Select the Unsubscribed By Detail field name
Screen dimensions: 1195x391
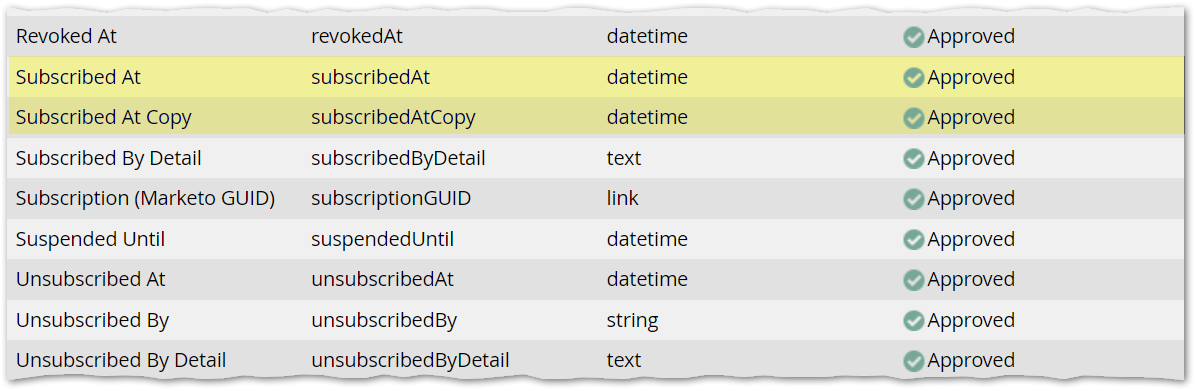(x=121, y=361)
